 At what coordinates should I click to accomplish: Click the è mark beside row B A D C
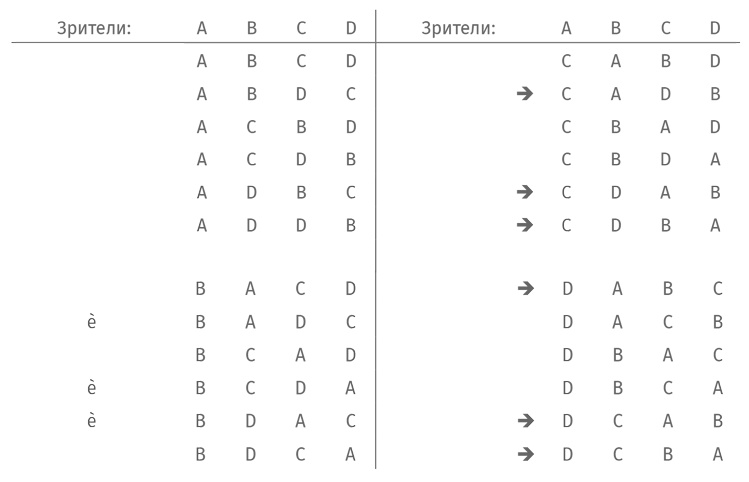(x=92, y=323)
